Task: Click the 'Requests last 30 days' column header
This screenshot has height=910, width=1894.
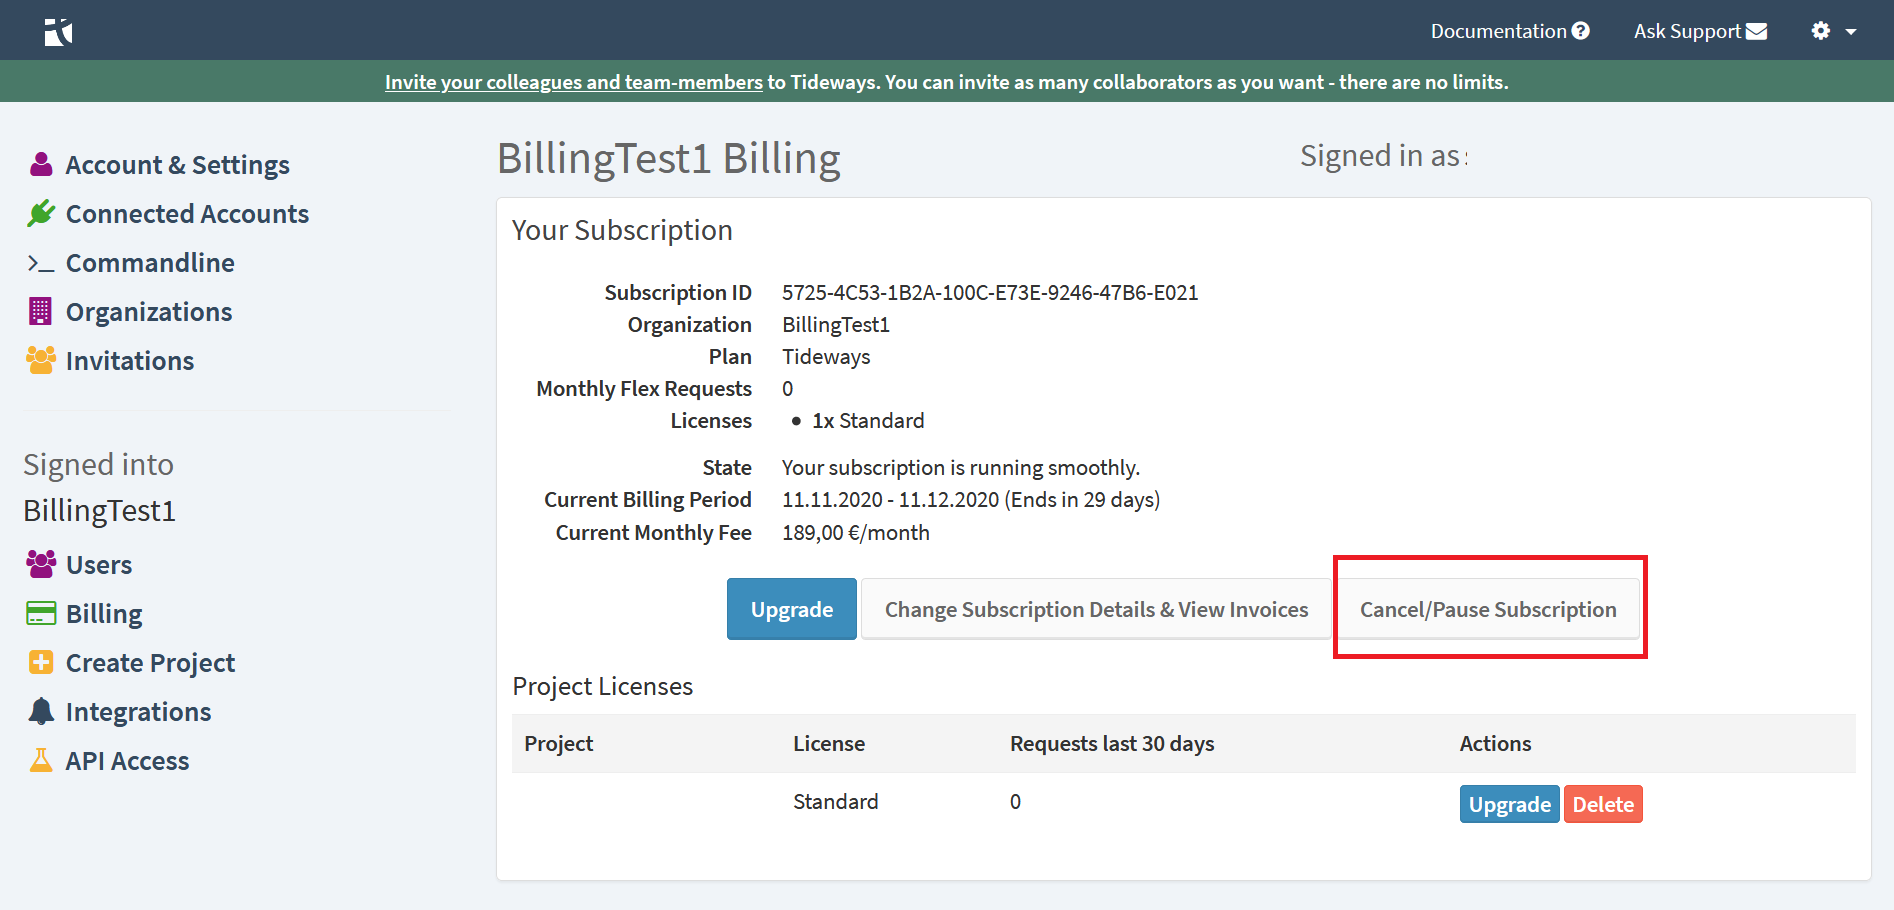Action: [x=1112, y=743]
